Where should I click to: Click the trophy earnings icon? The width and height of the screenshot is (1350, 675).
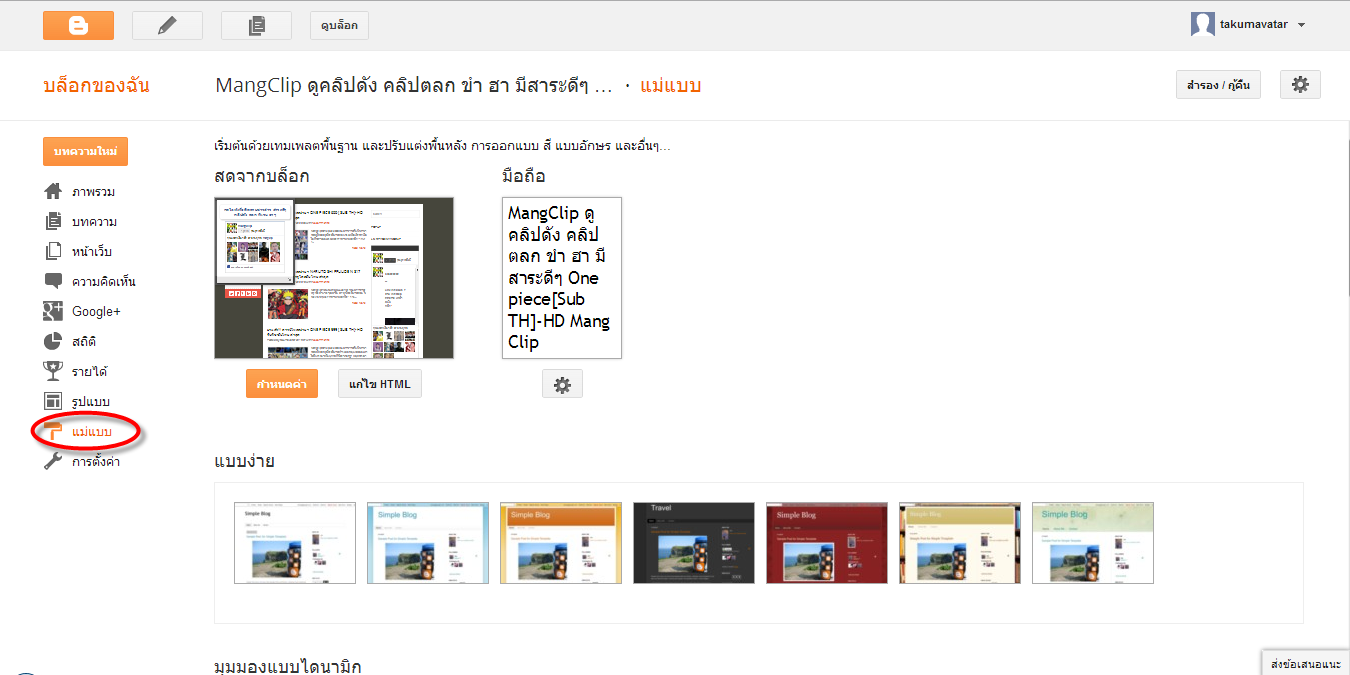click(54, 371)
